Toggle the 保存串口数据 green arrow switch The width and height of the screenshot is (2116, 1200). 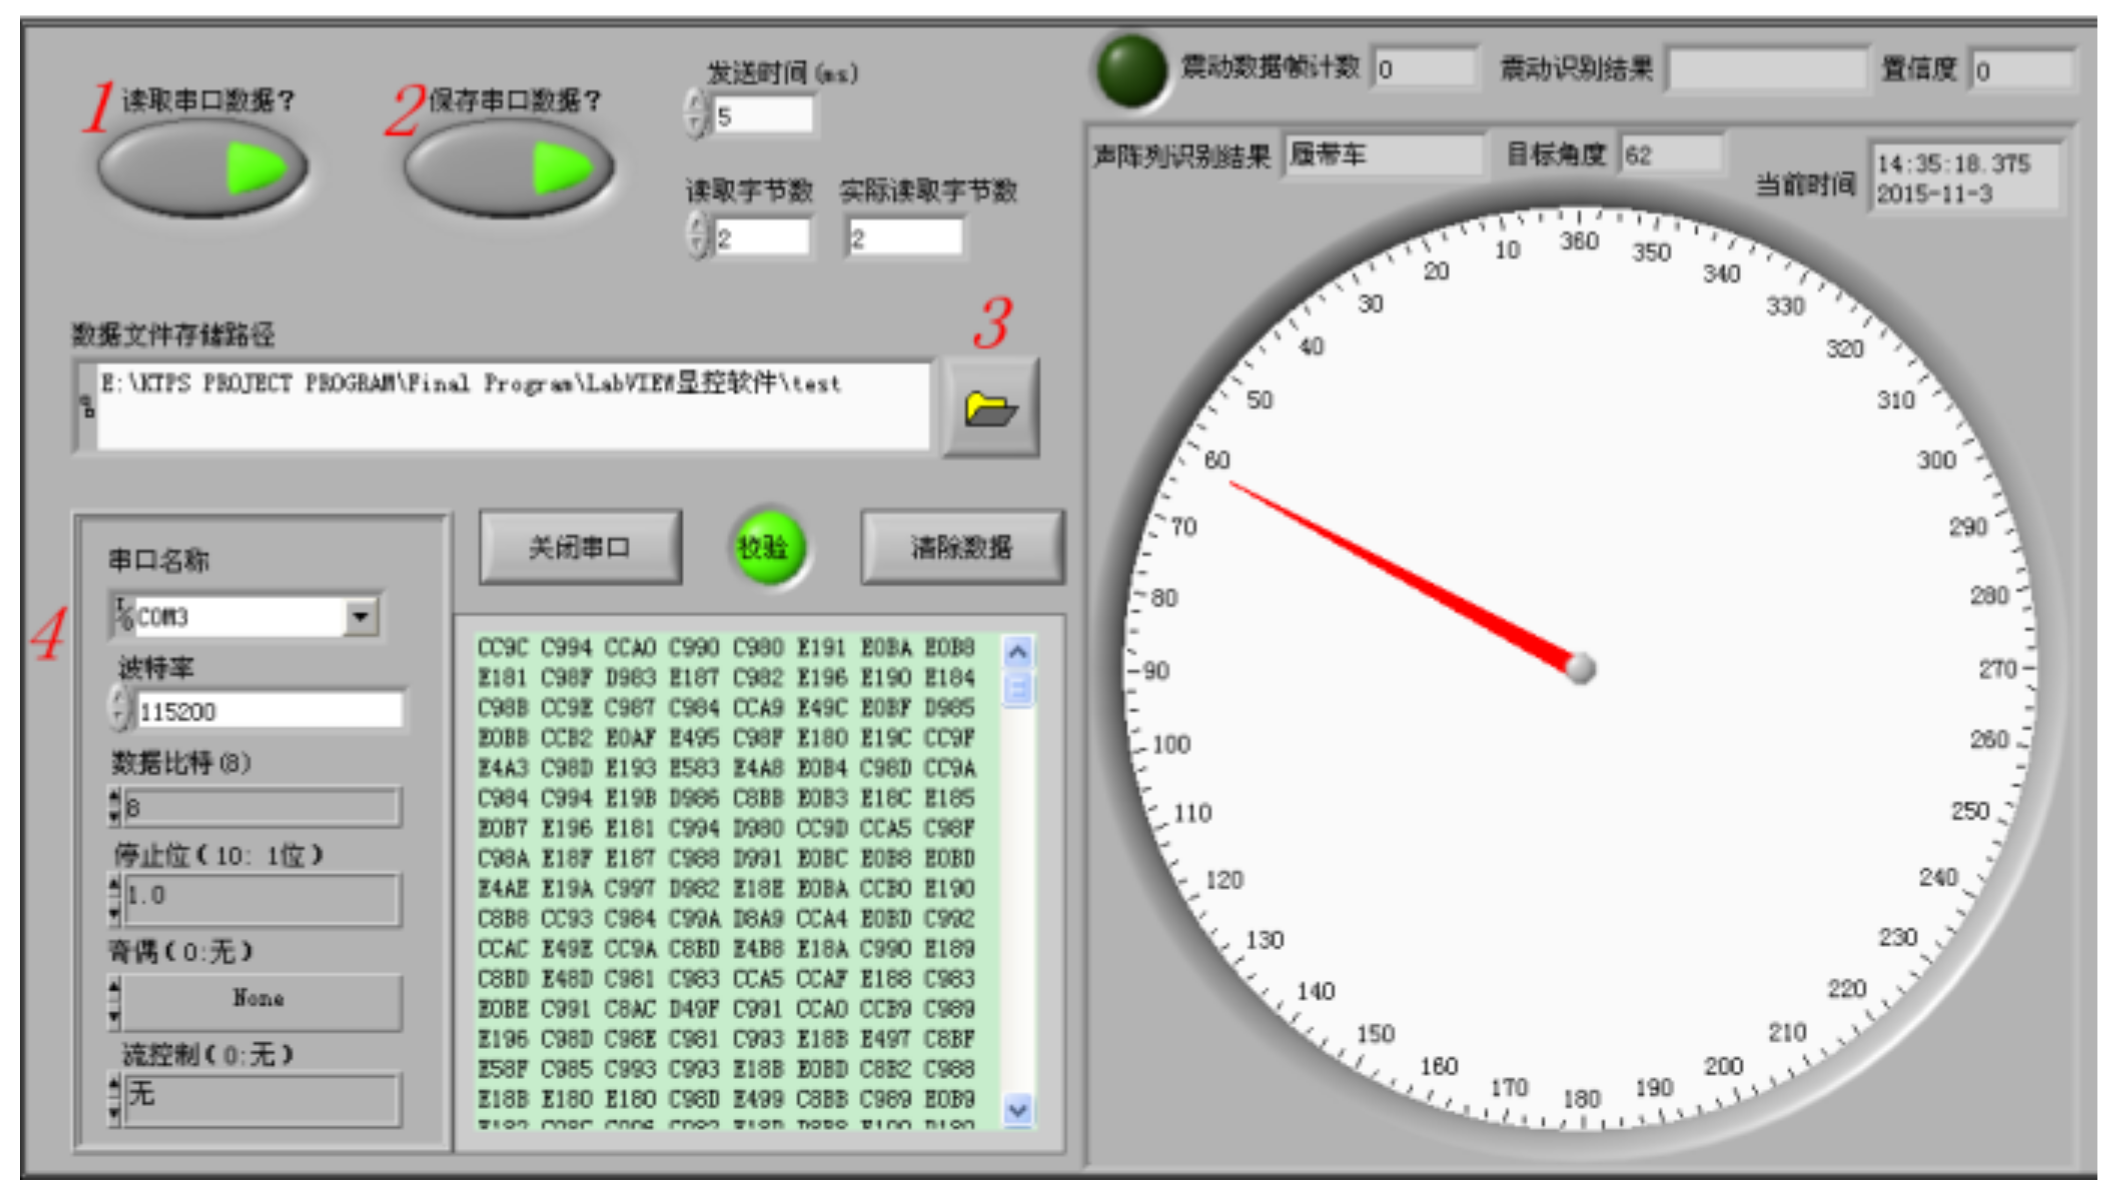coord(509,168)
